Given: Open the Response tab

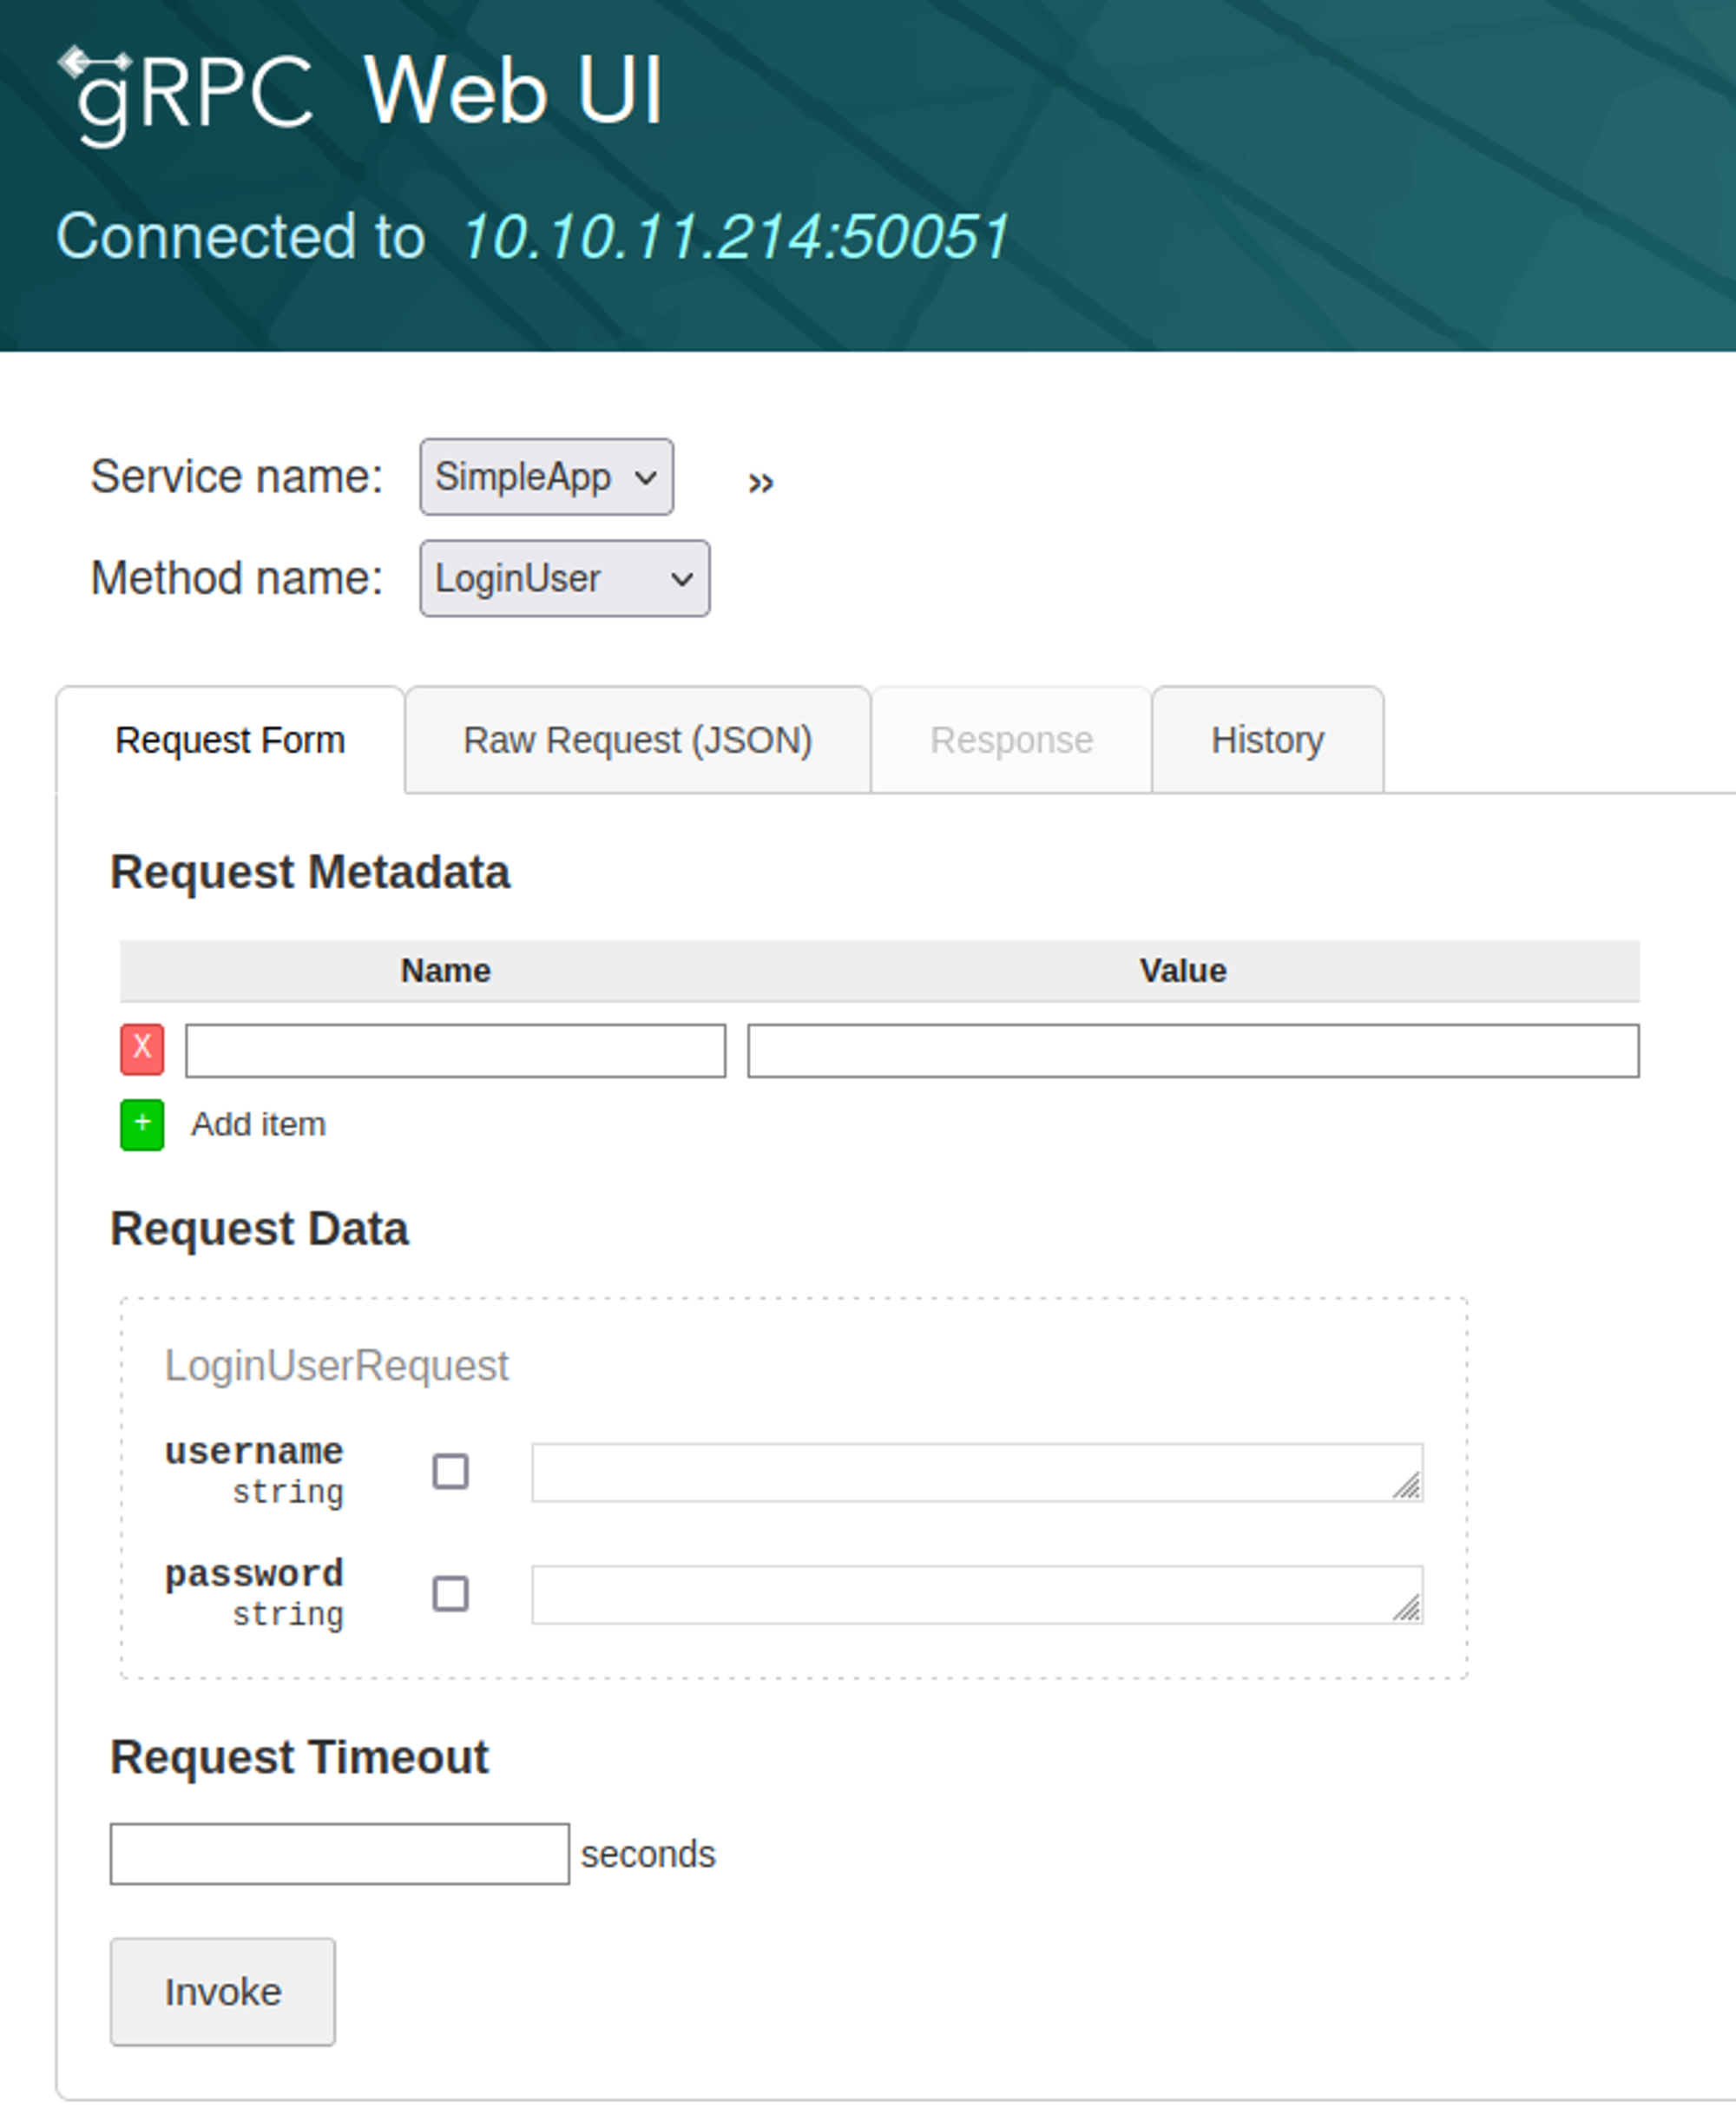Looking at the screenshot, I should pyautogui.click(x=1011, y=740).
